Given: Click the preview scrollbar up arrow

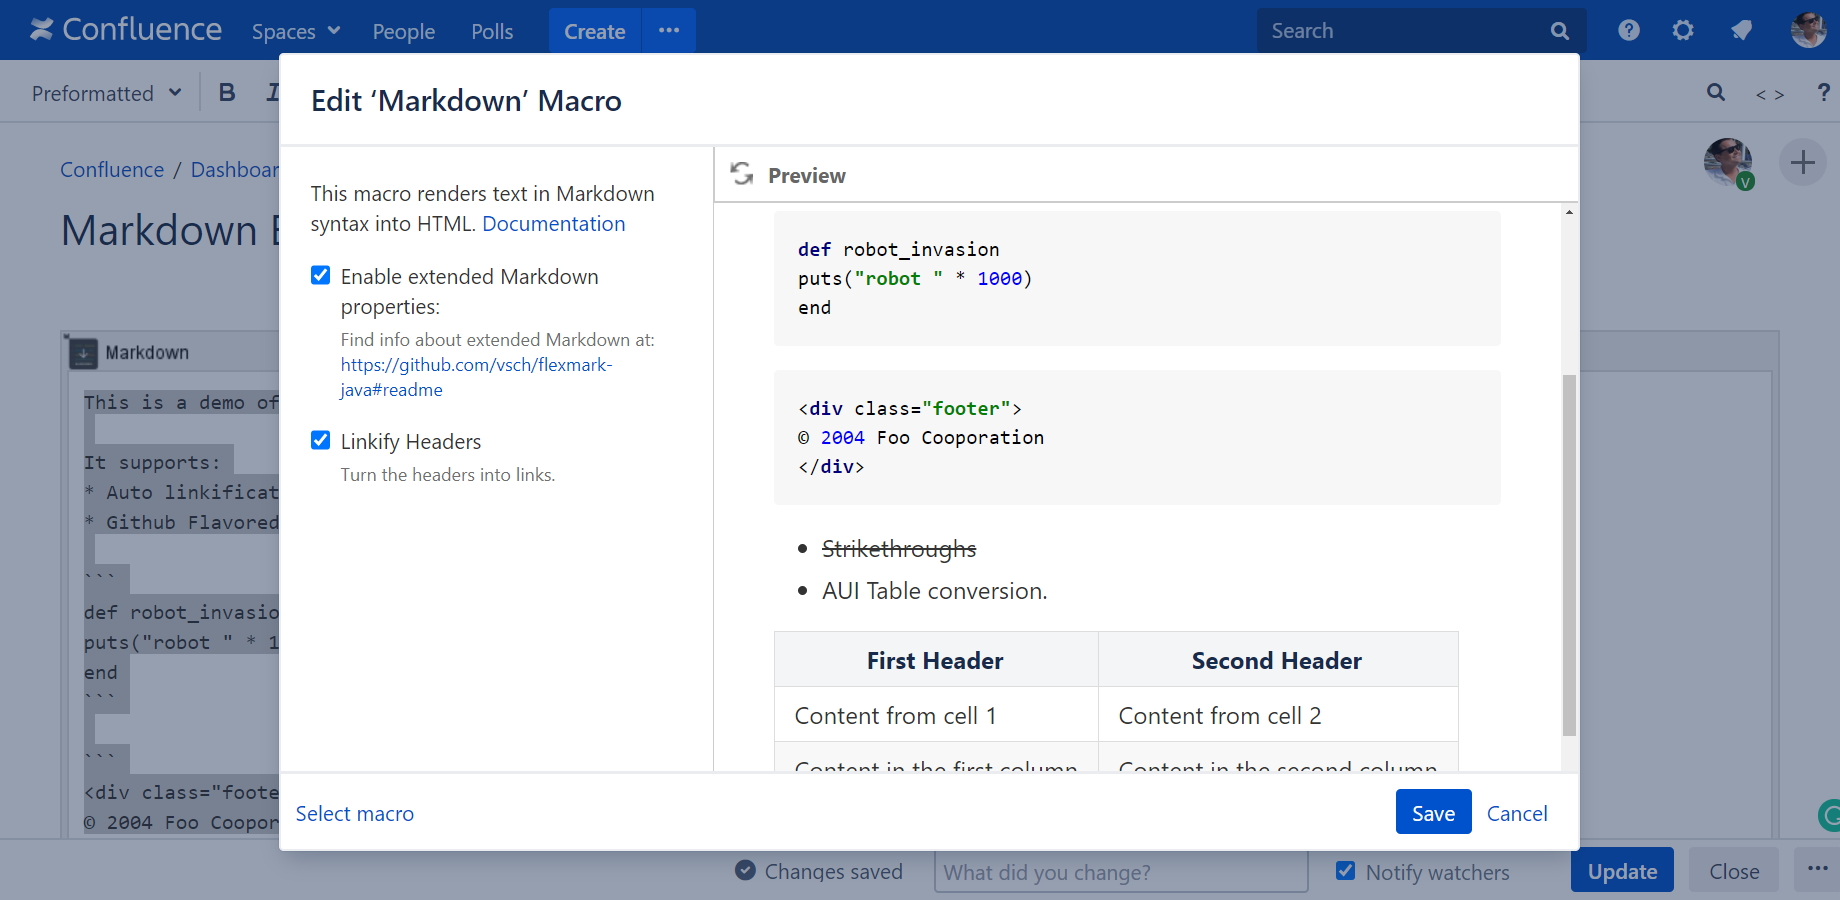Looking at the screenshot, I should (x=1569, y=212).
